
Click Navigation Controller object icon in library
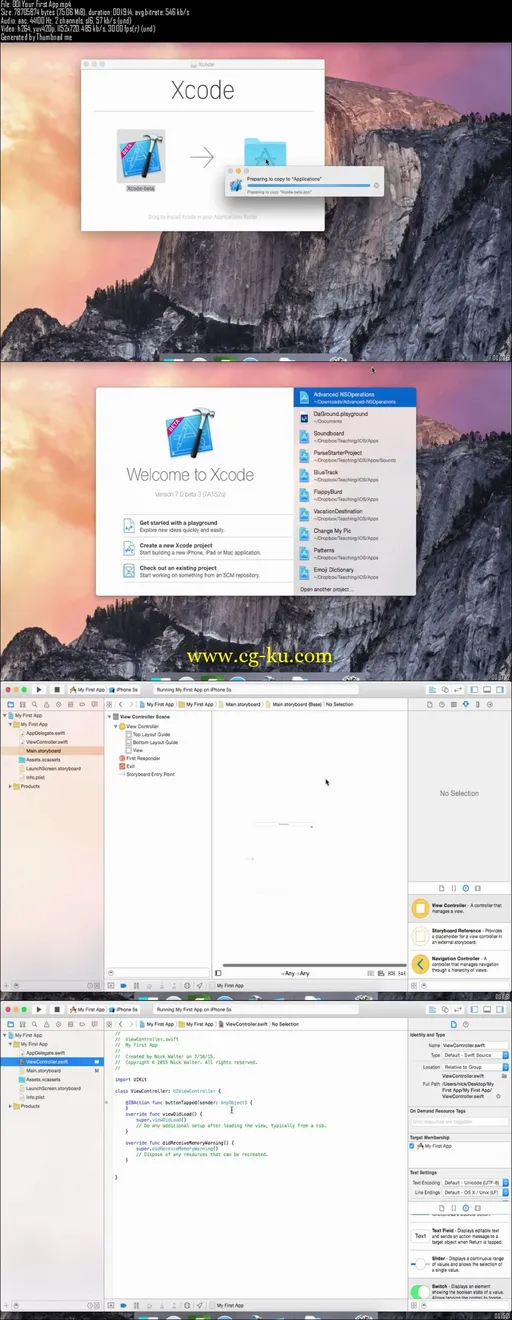[x=421, y=964]
